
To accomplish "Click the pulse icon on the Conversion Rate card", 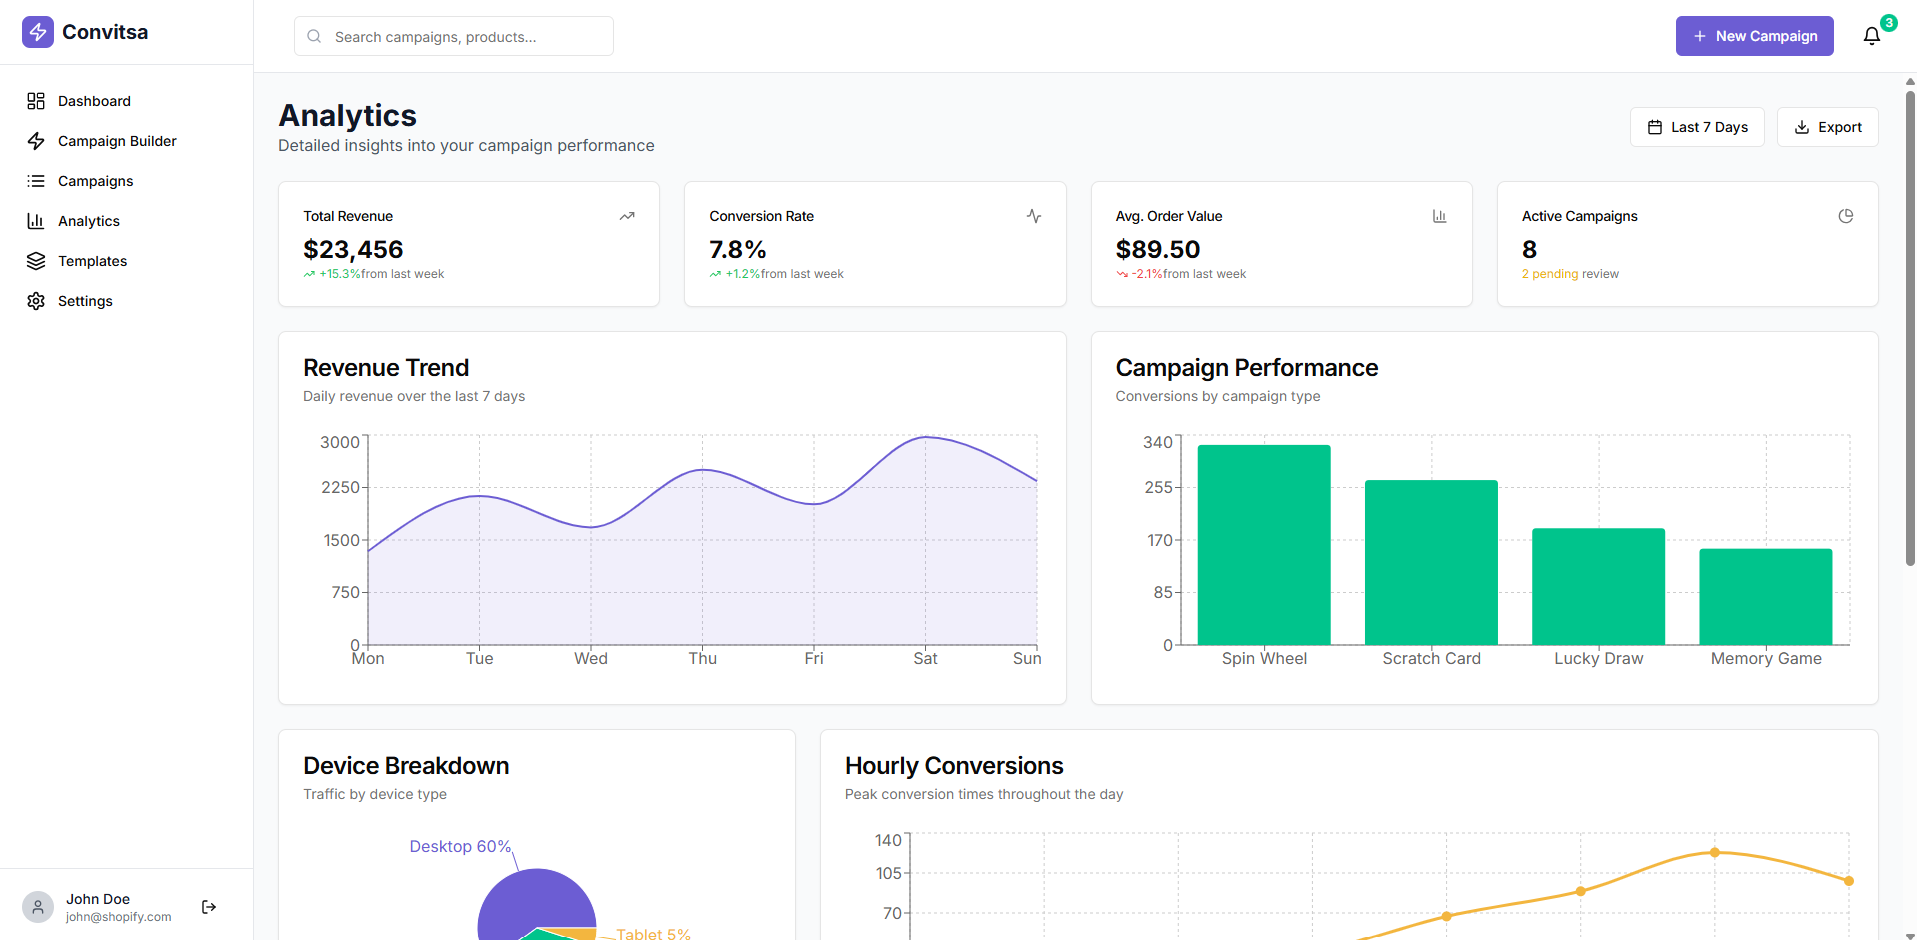I will (x=1034, y=216).
